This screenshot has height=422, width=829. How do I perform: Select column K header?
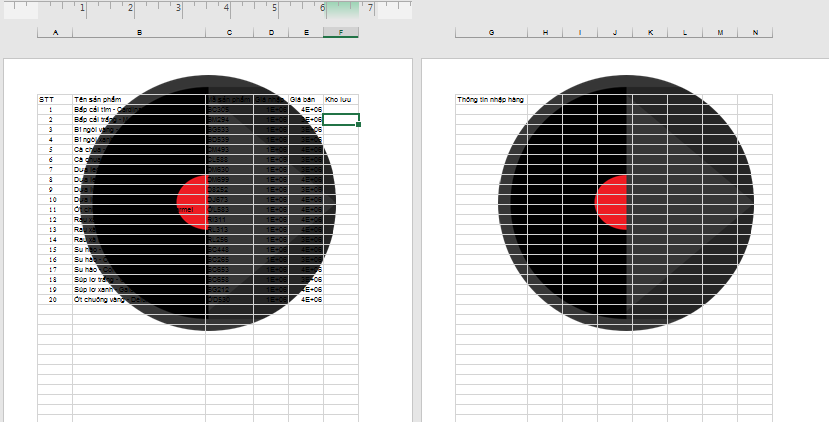pyautogui.click(x=650, y=32)
